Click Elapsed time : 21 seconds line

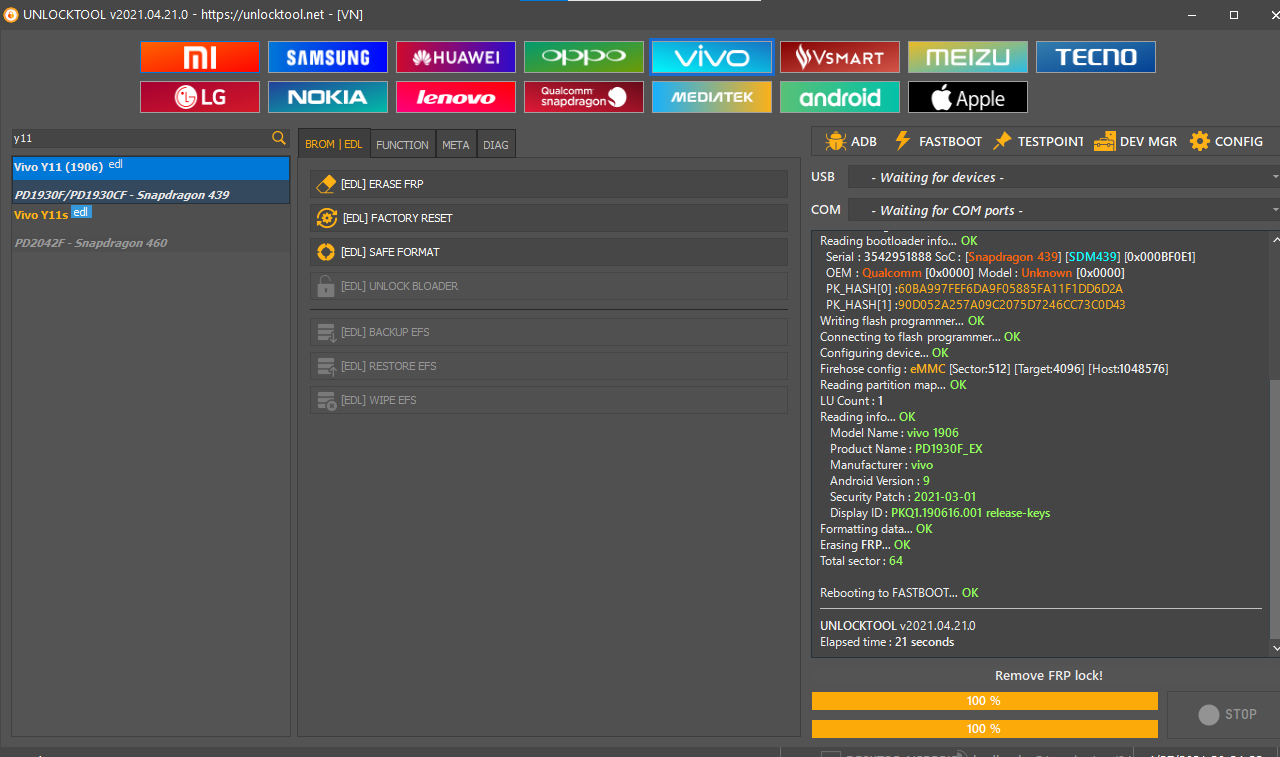(x=887, y=642)
